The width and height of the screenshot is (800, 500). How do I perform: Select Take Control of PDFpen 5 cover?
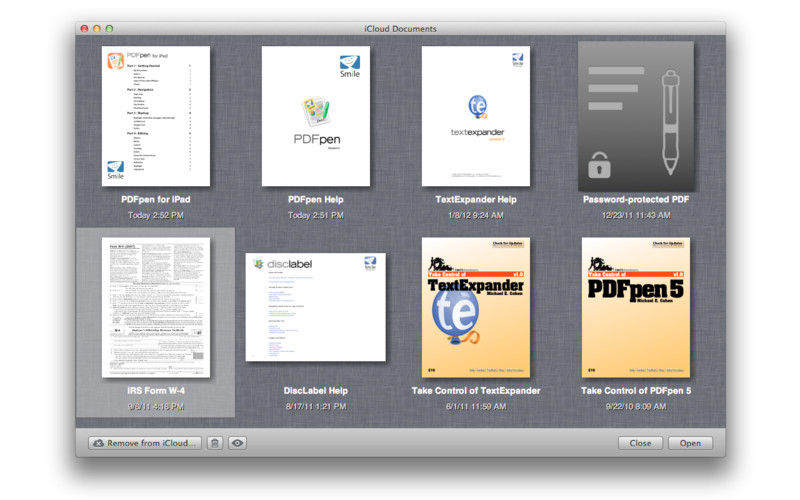pyautogui.click(x=636, y=308)
